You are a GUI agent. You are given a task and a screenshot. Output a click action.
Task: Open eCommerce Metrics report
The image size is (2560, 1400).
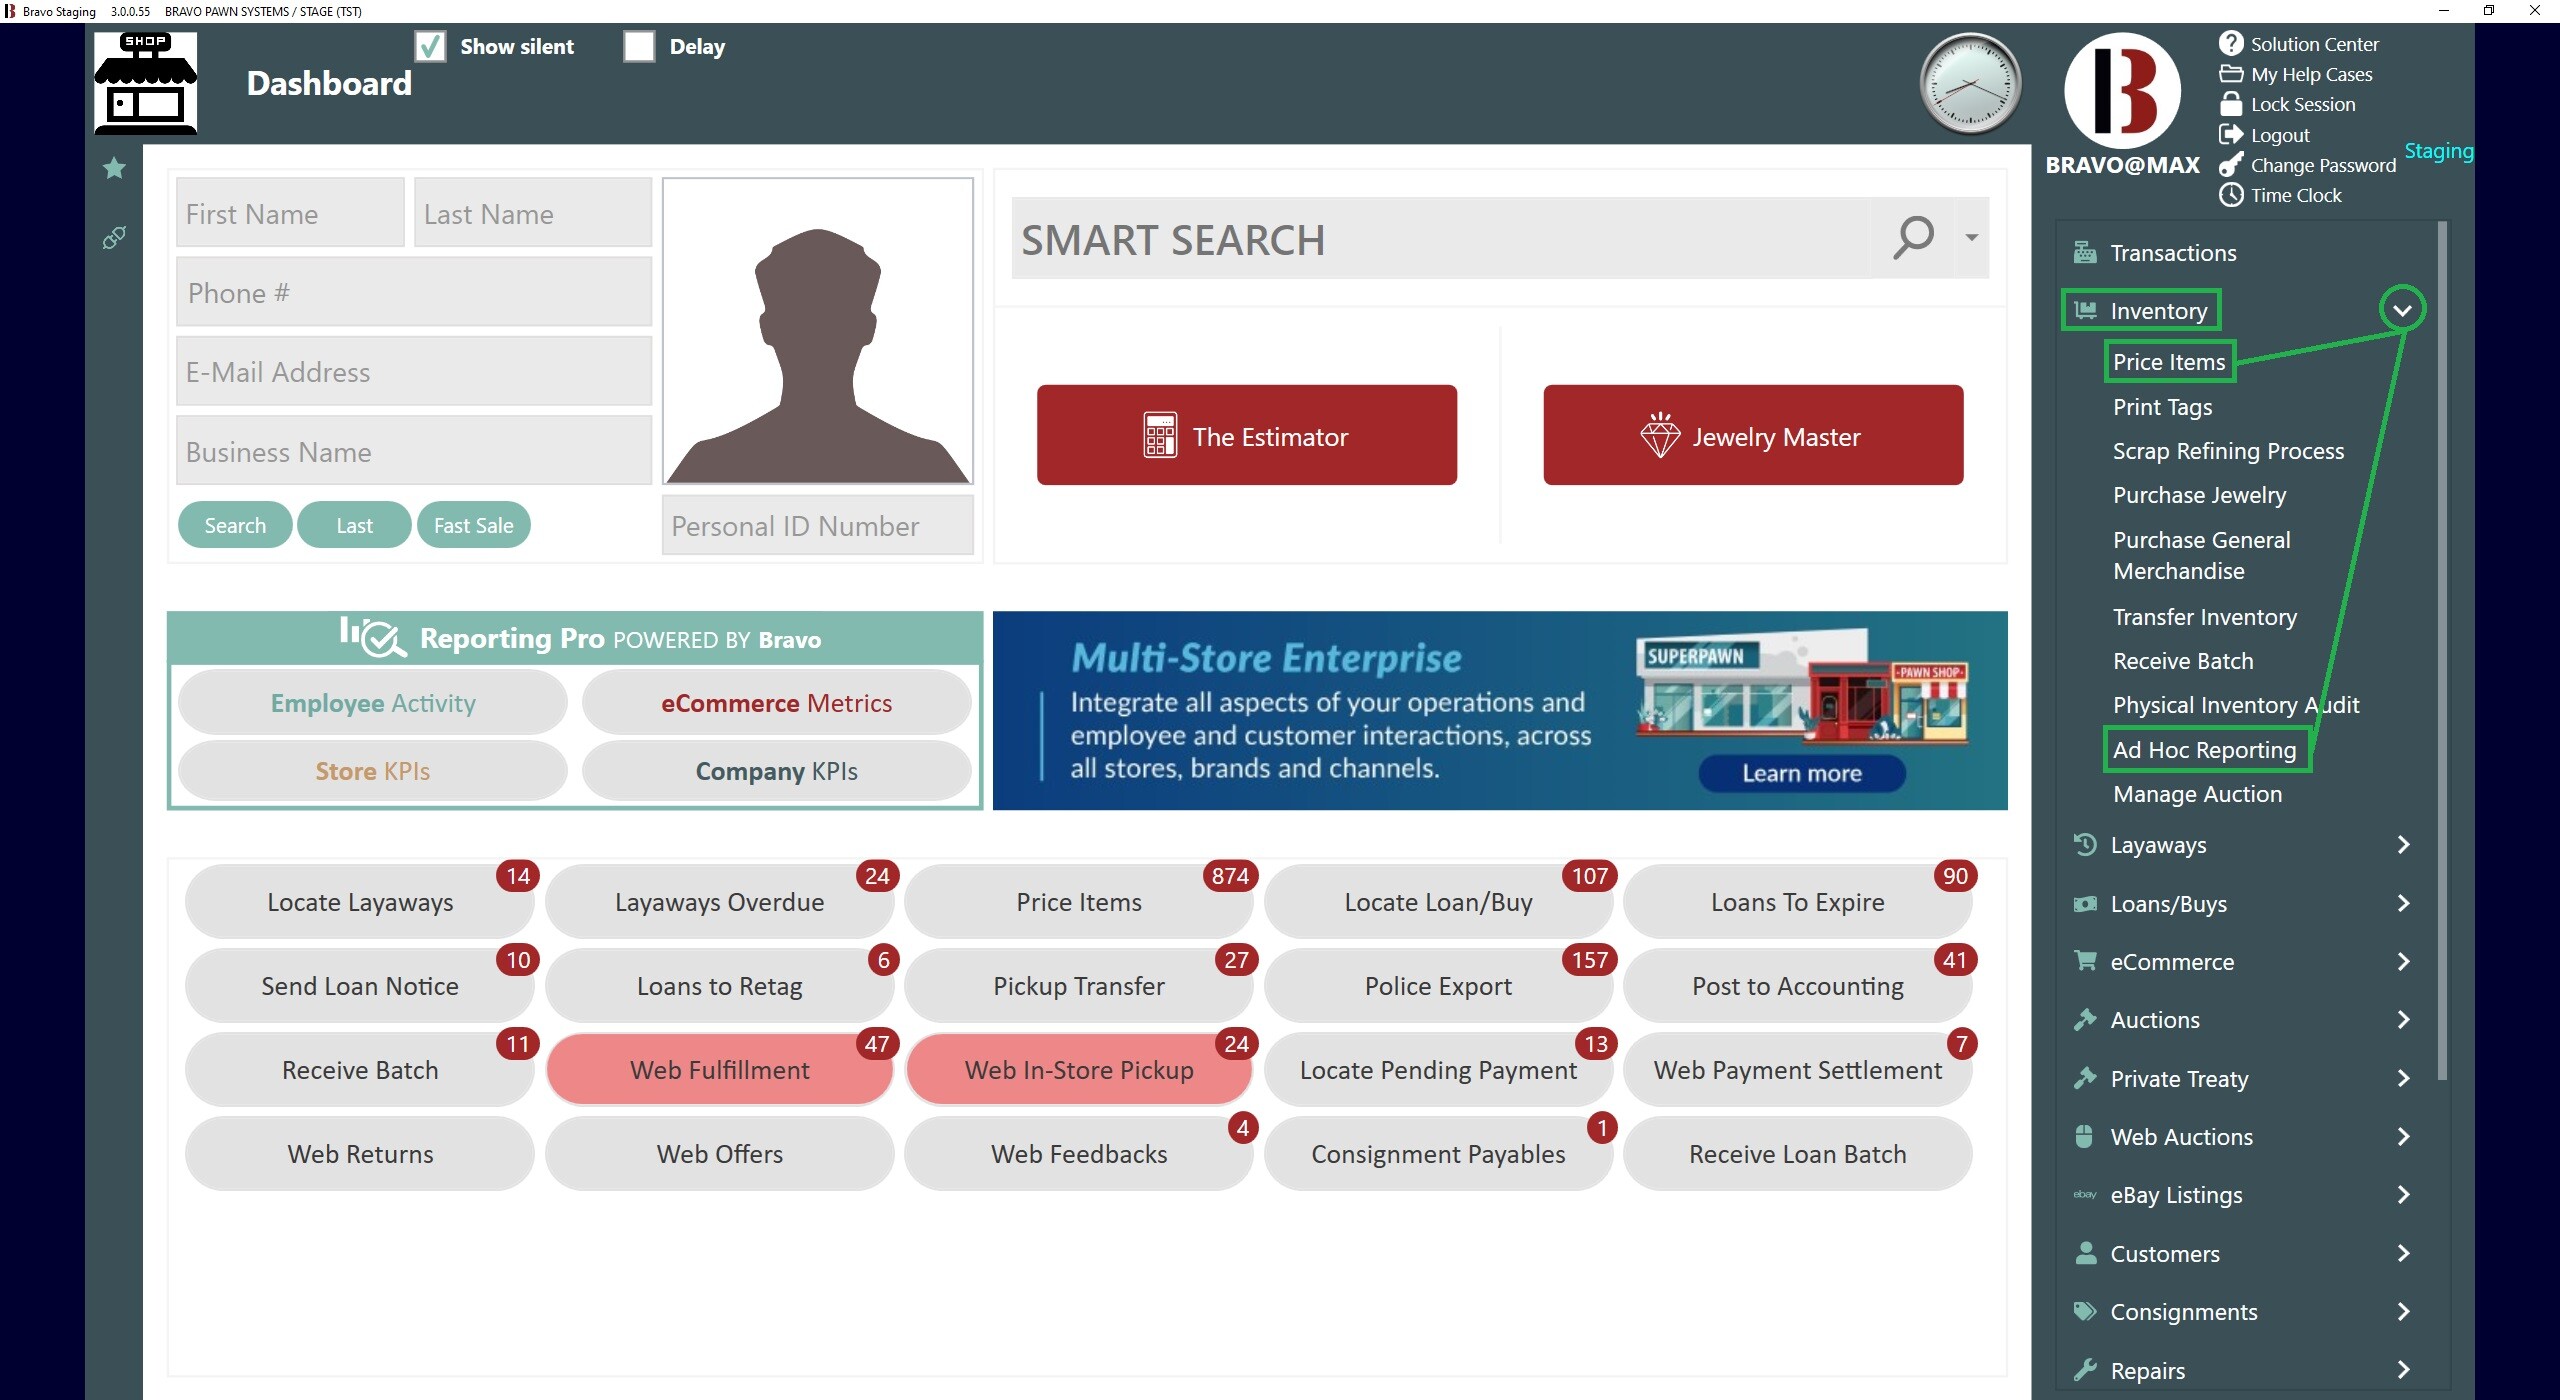click(x=776, y=703)
